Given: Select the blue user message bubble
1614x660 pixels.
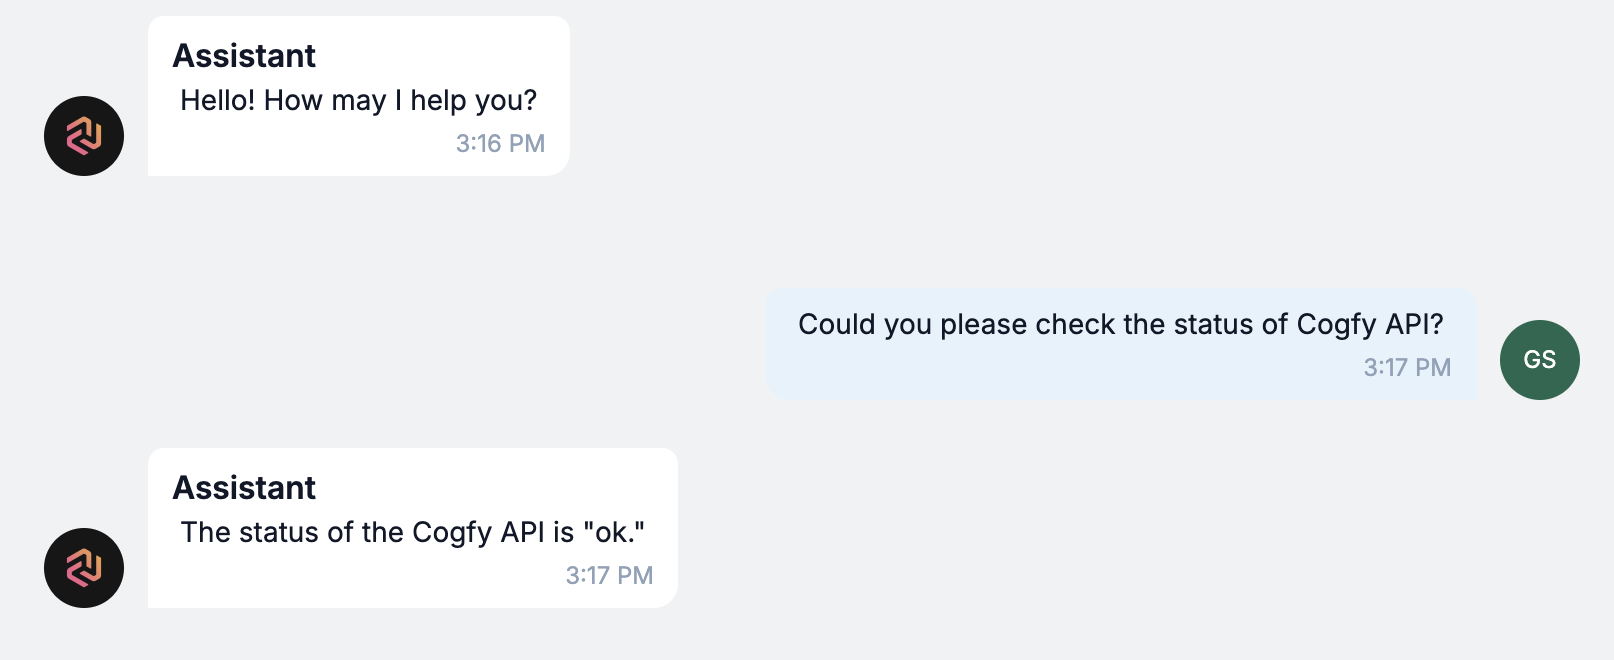Looking at the screenshot, I should 1121,344.
